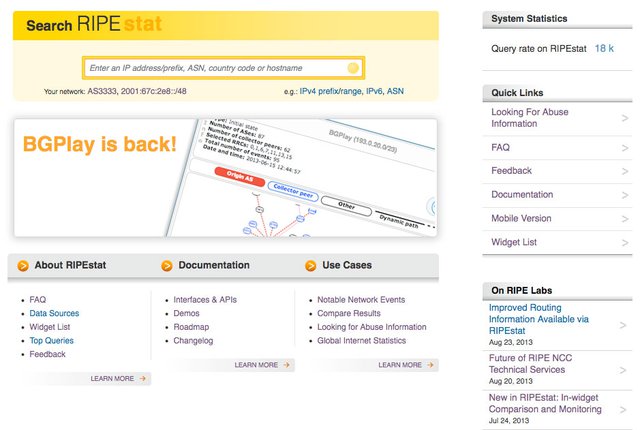
Task: Open Top Queries link
Action: click(x=51, y=341)
